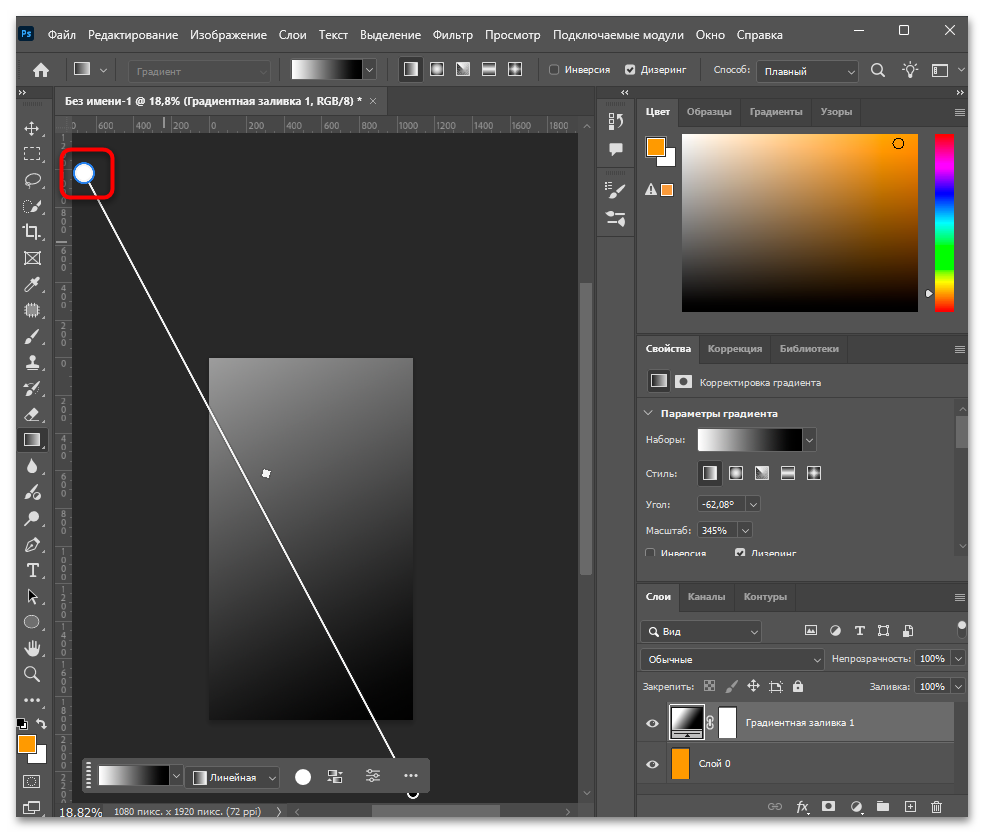This screenshot has height=833, width=984.
Task: Choose the Zoom tool in the toolbar
Action: click(x=32, y=674)
